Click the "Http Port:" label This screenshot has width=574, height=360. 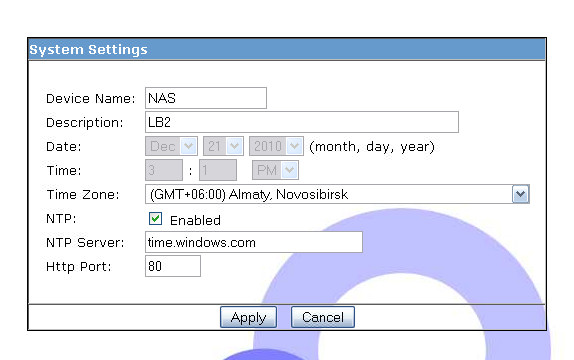(x=78, y=267)
